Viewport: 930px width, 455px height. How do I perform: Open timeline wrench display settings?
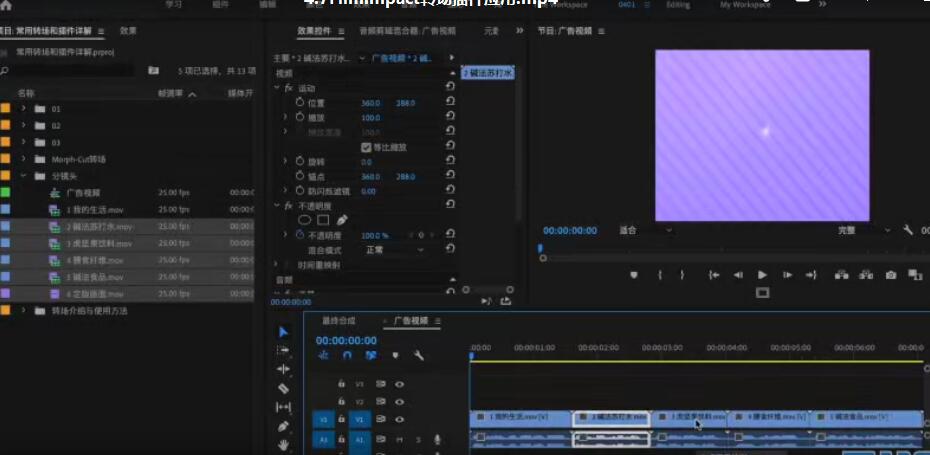coord(419,355)
